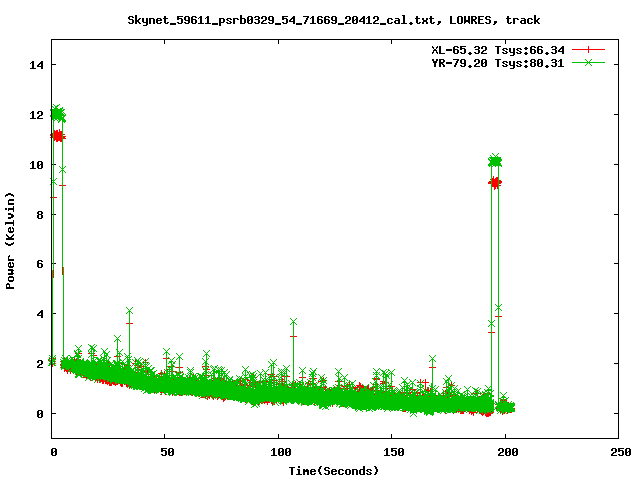Image resolution: width=640 pixels, height=480 pixels.
Task: Click x-axis tick label 150
Action: click(394, 452)
